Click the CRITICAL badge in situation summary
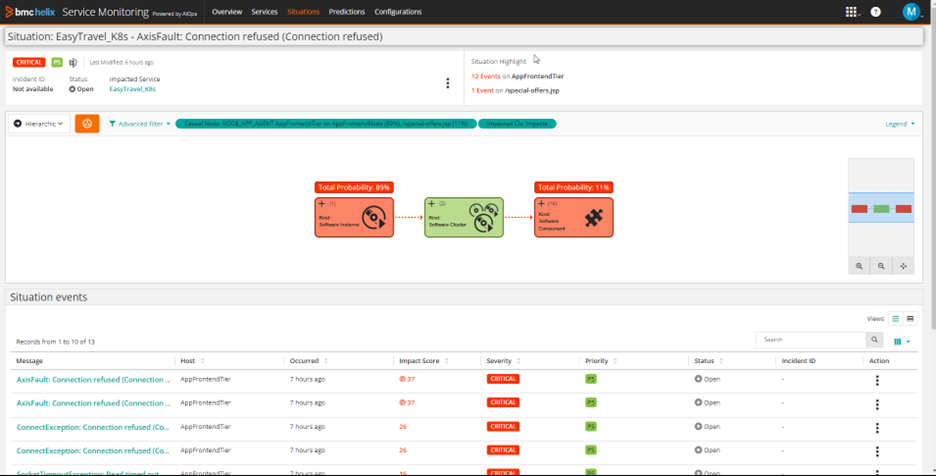 click(x=29, y=62)
